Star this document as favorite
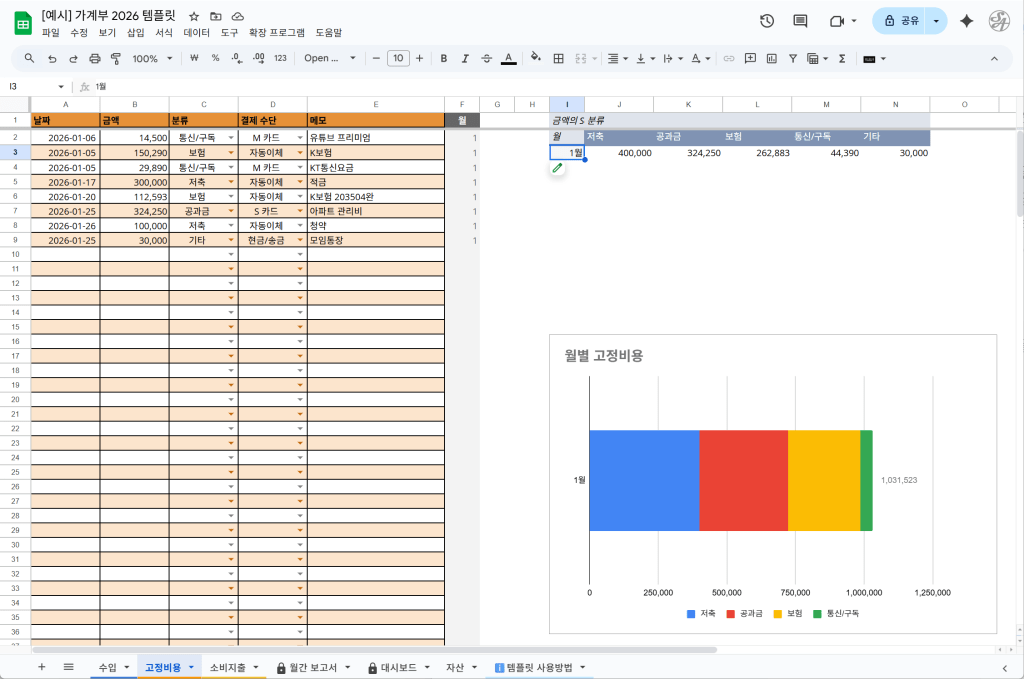 [x=194, y=17]
